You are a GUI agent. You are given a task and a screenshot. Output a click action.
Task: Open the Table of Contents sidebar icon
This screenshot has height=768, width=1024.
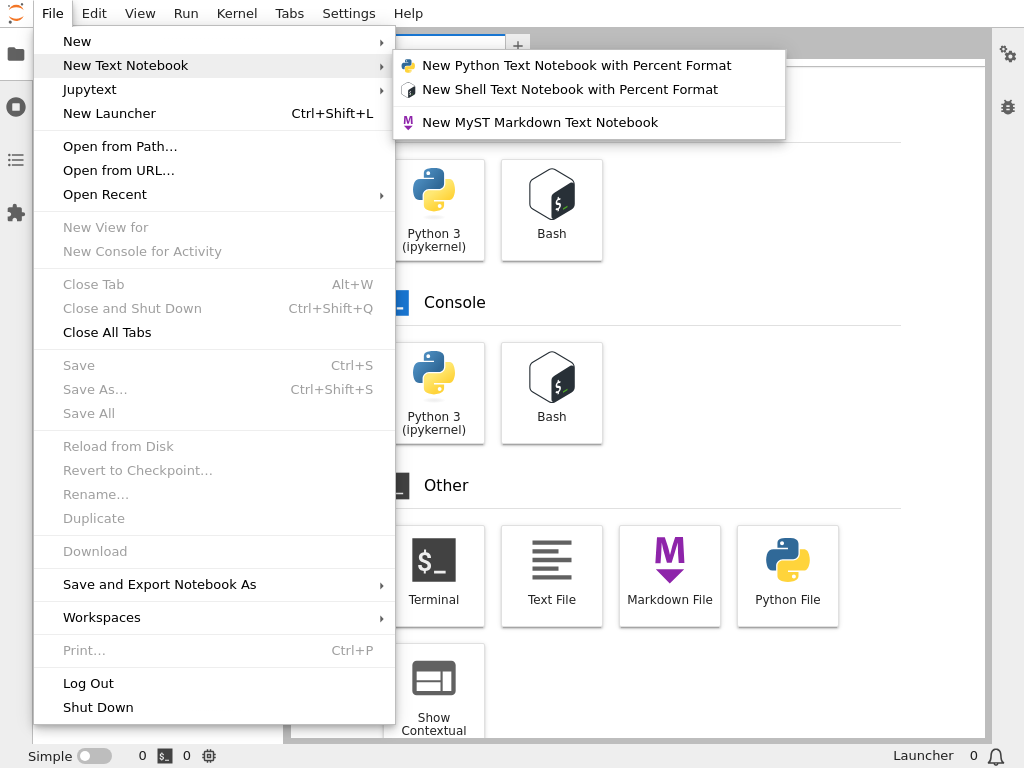click(16, 160)
